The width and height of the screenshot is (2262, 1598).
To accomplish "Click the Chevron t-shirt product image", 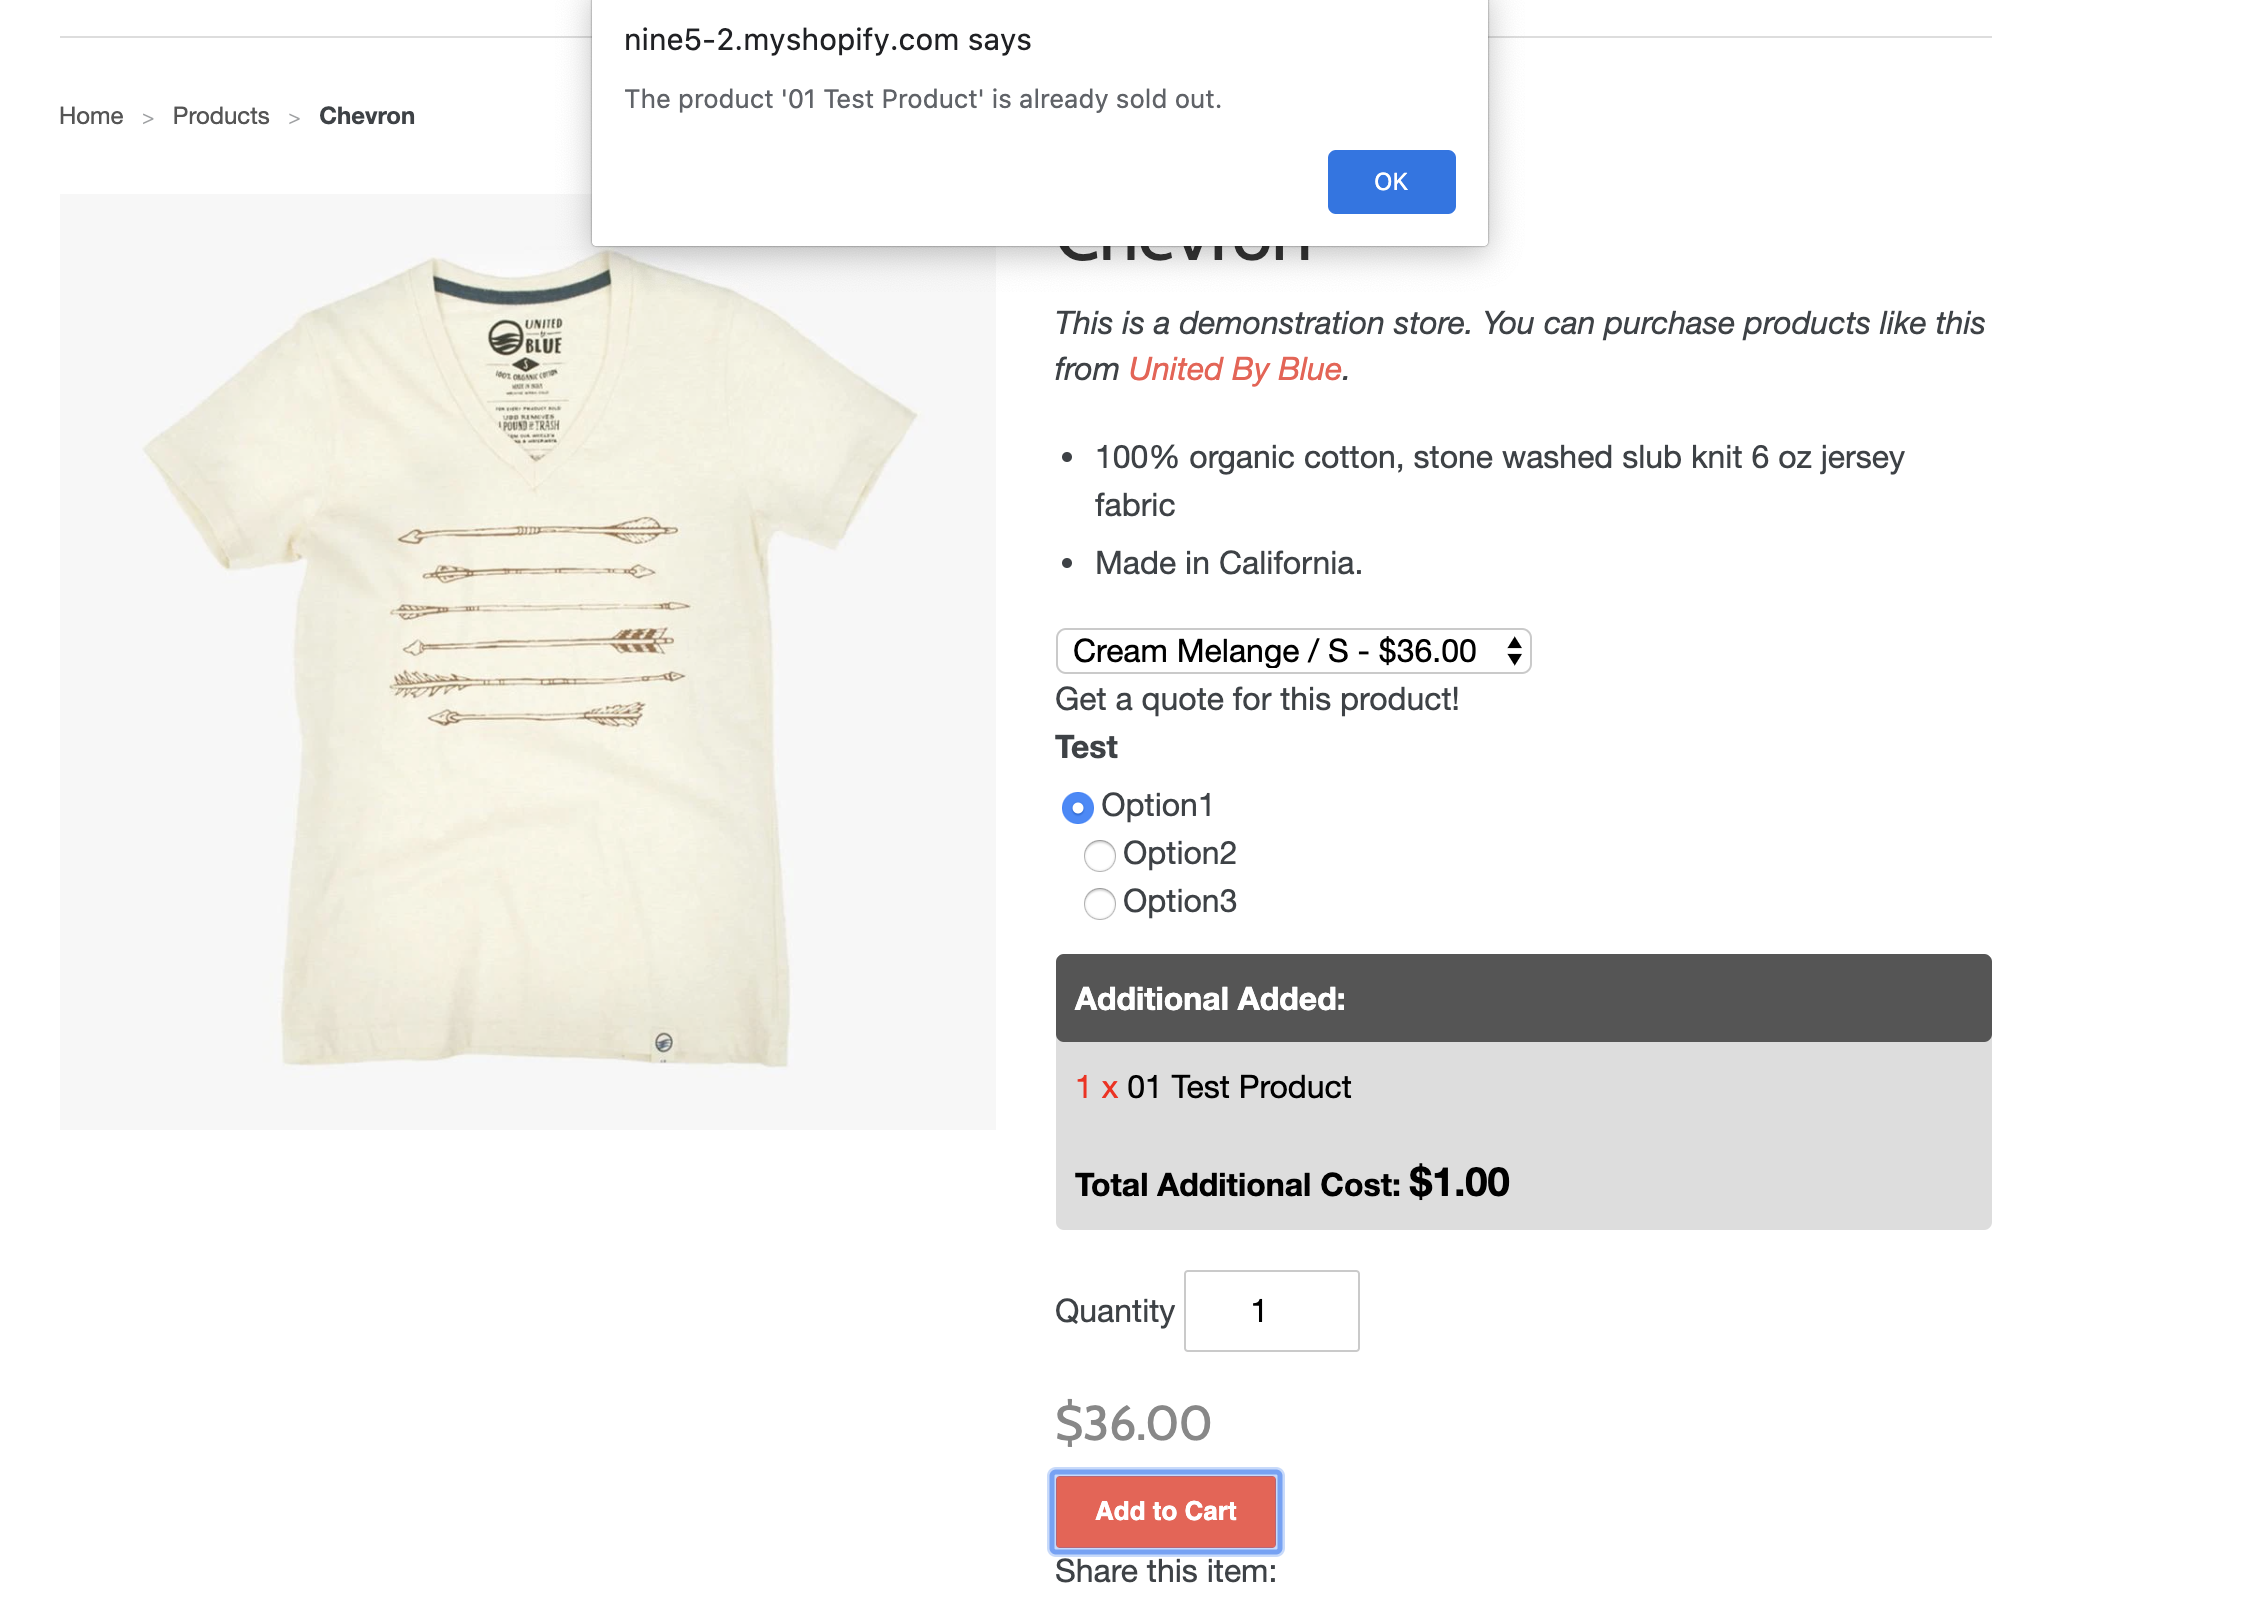I will (x=528, y=661).
